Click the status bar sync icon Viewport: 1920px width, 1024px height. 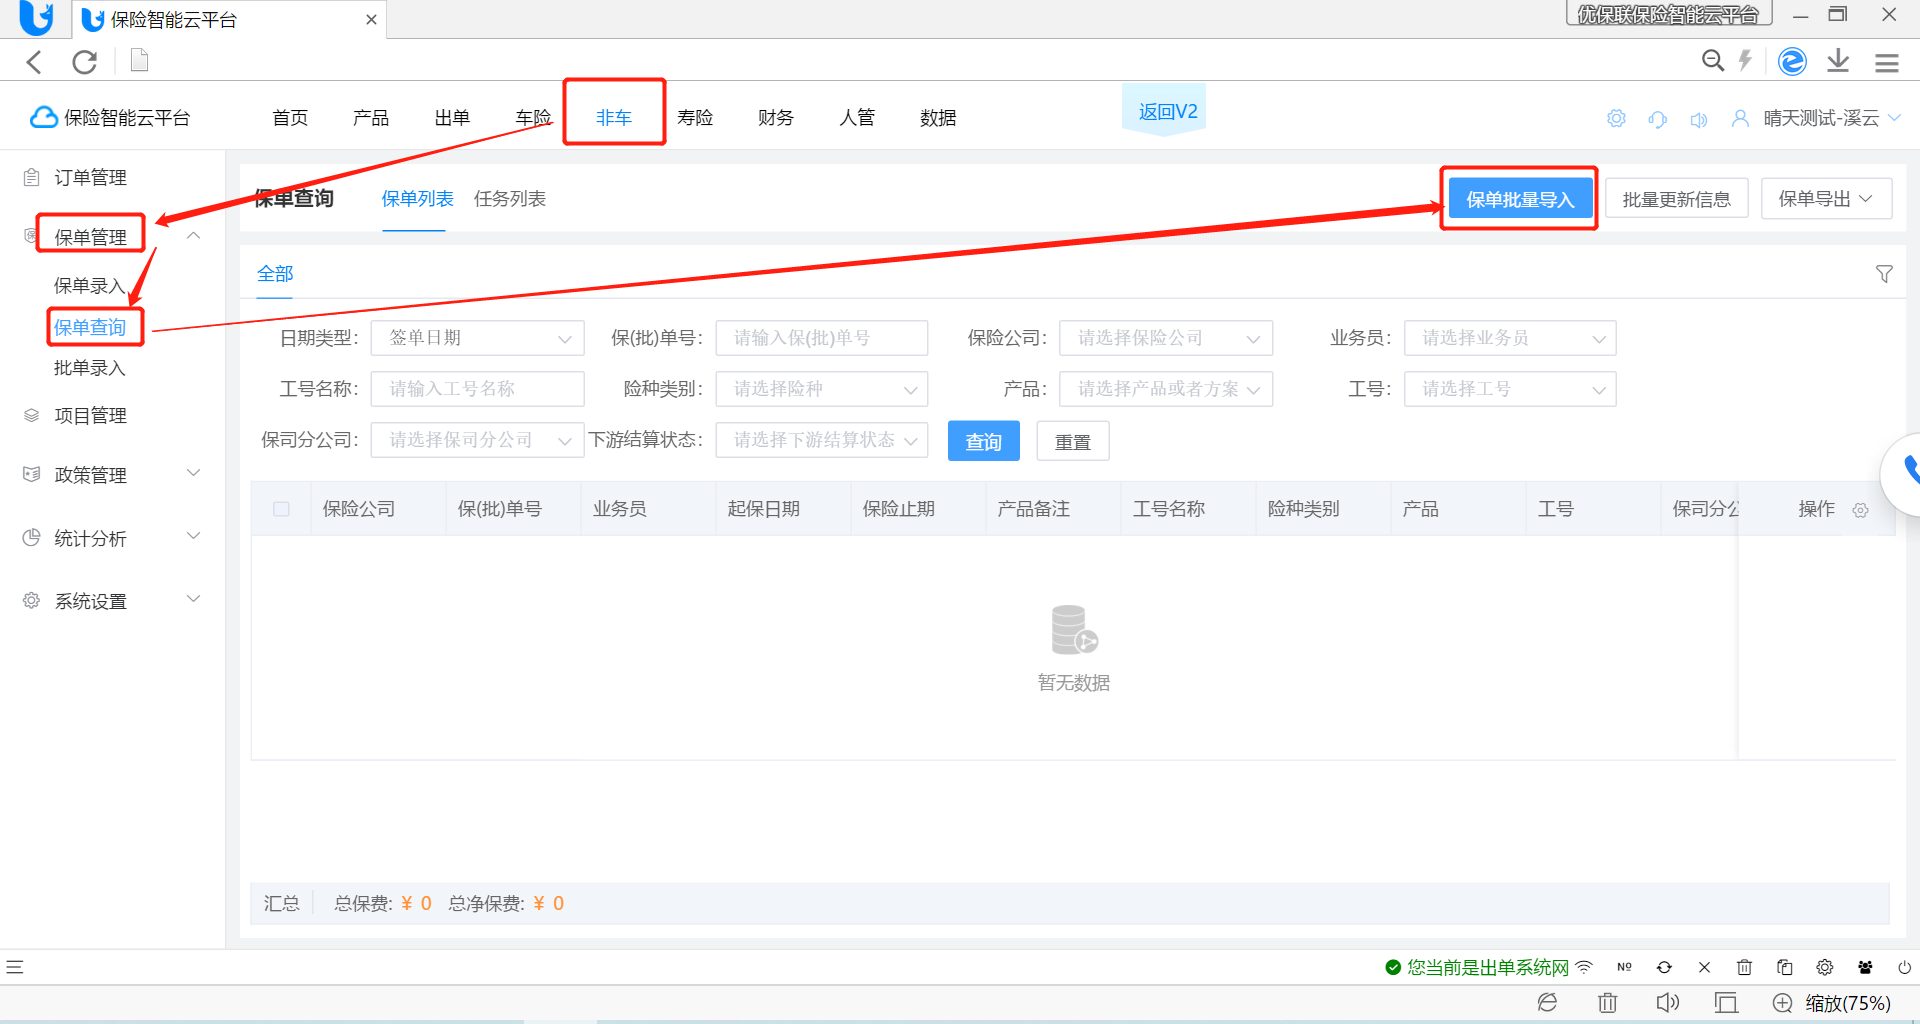tap(1664, 967)
